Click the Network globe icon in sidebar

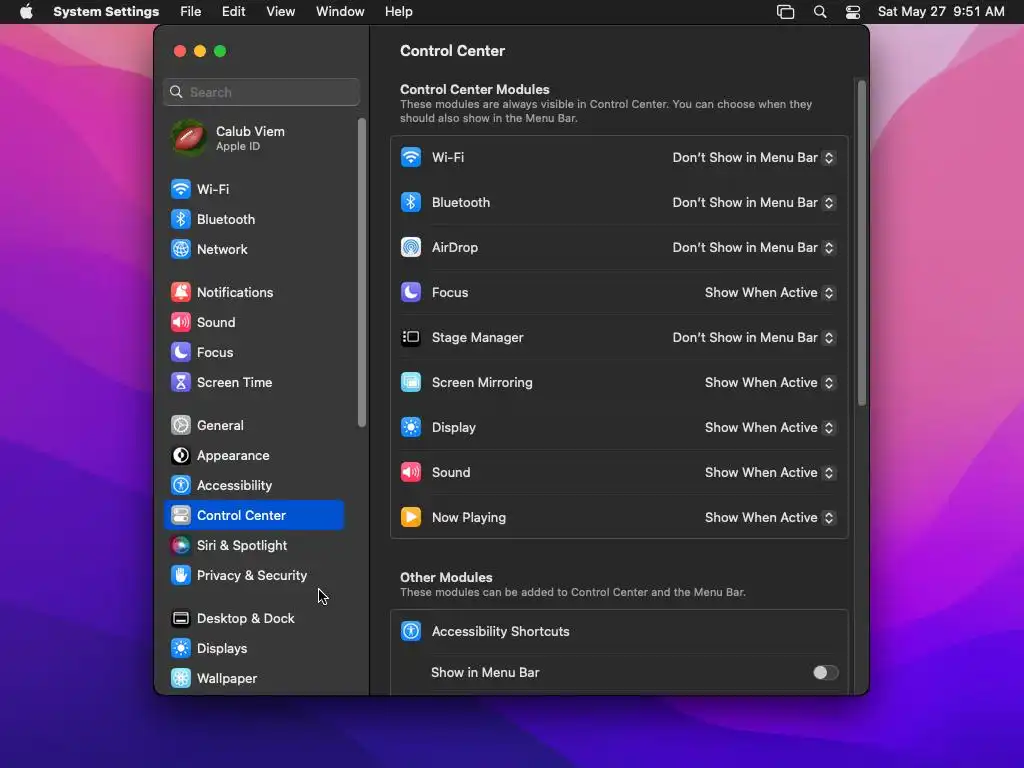pos(181,249)
